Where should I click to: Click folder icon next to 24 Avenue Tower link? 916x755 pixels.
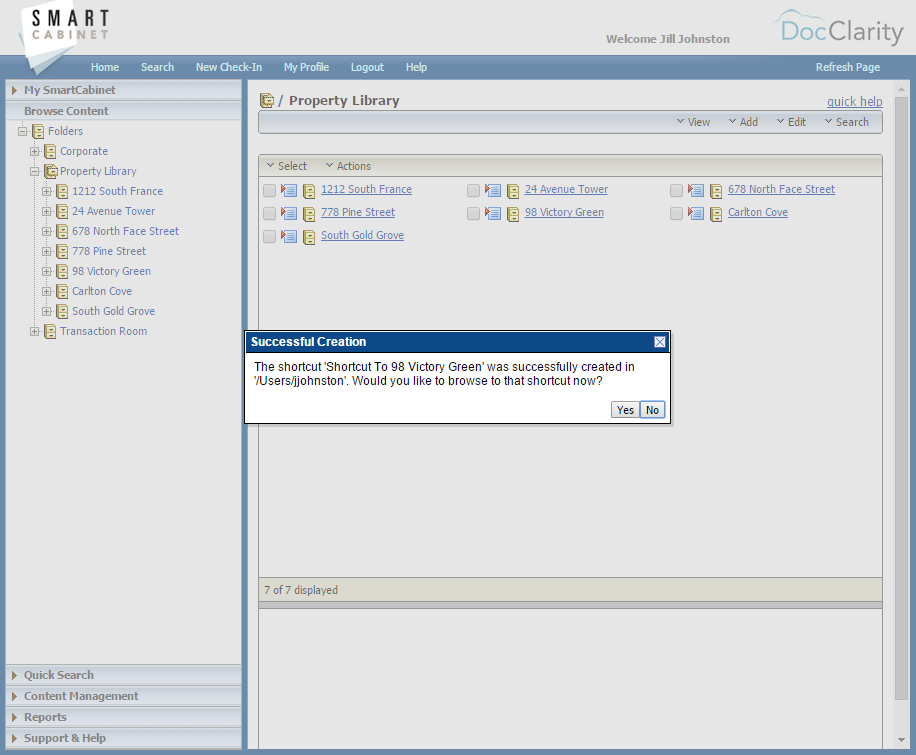point(513,190)
